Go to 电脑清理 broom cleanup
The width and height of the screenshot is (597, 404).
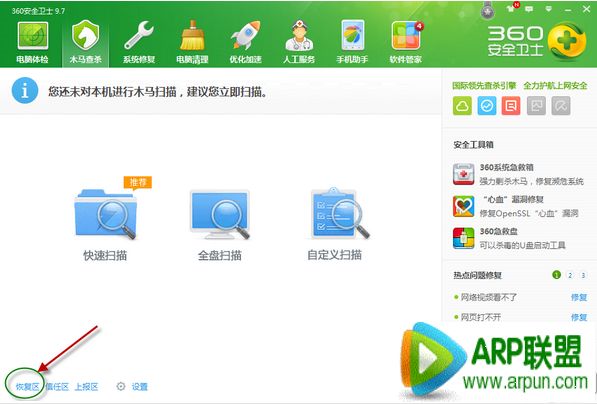pos(192,43)
